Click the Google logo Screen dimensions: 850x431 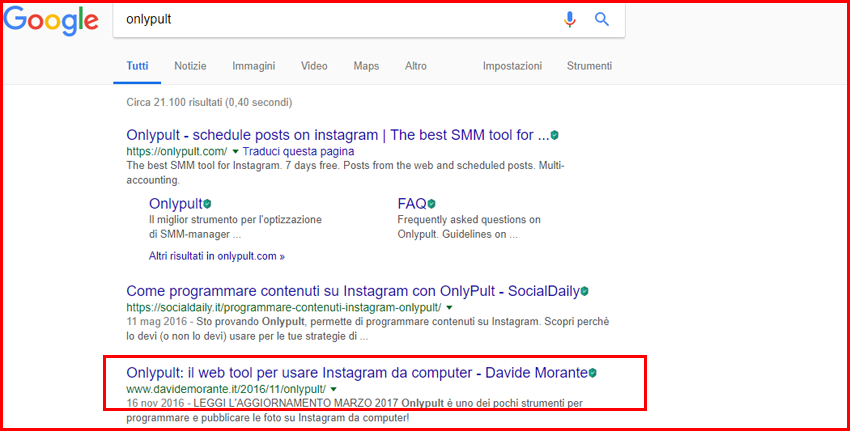pos(51,21)
